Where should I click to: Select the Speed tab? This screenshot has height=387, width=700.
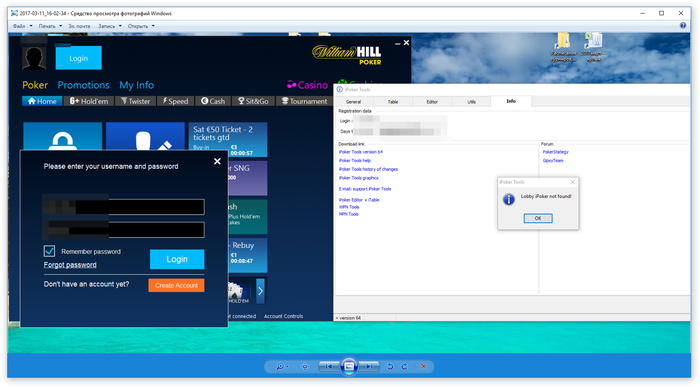[175, 101]
